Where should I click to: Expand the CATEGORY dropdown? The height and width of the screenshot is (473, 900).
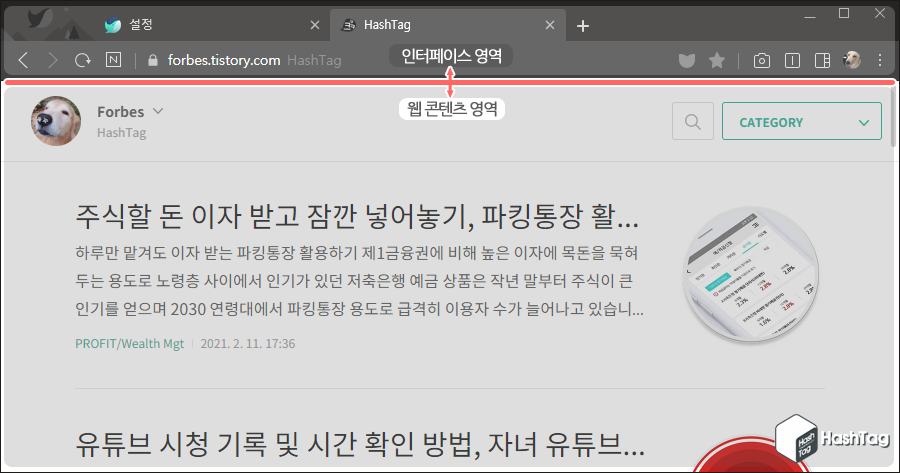802,121
